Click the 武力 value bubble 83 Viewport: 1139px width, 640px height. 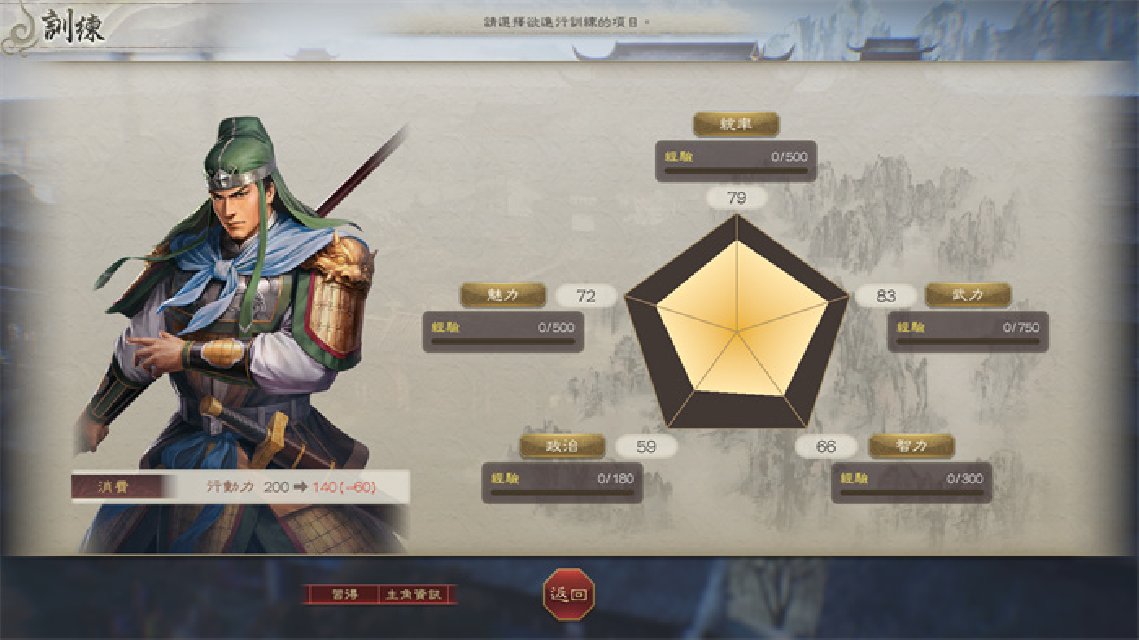pyautogui.click(x=885, y=296)
